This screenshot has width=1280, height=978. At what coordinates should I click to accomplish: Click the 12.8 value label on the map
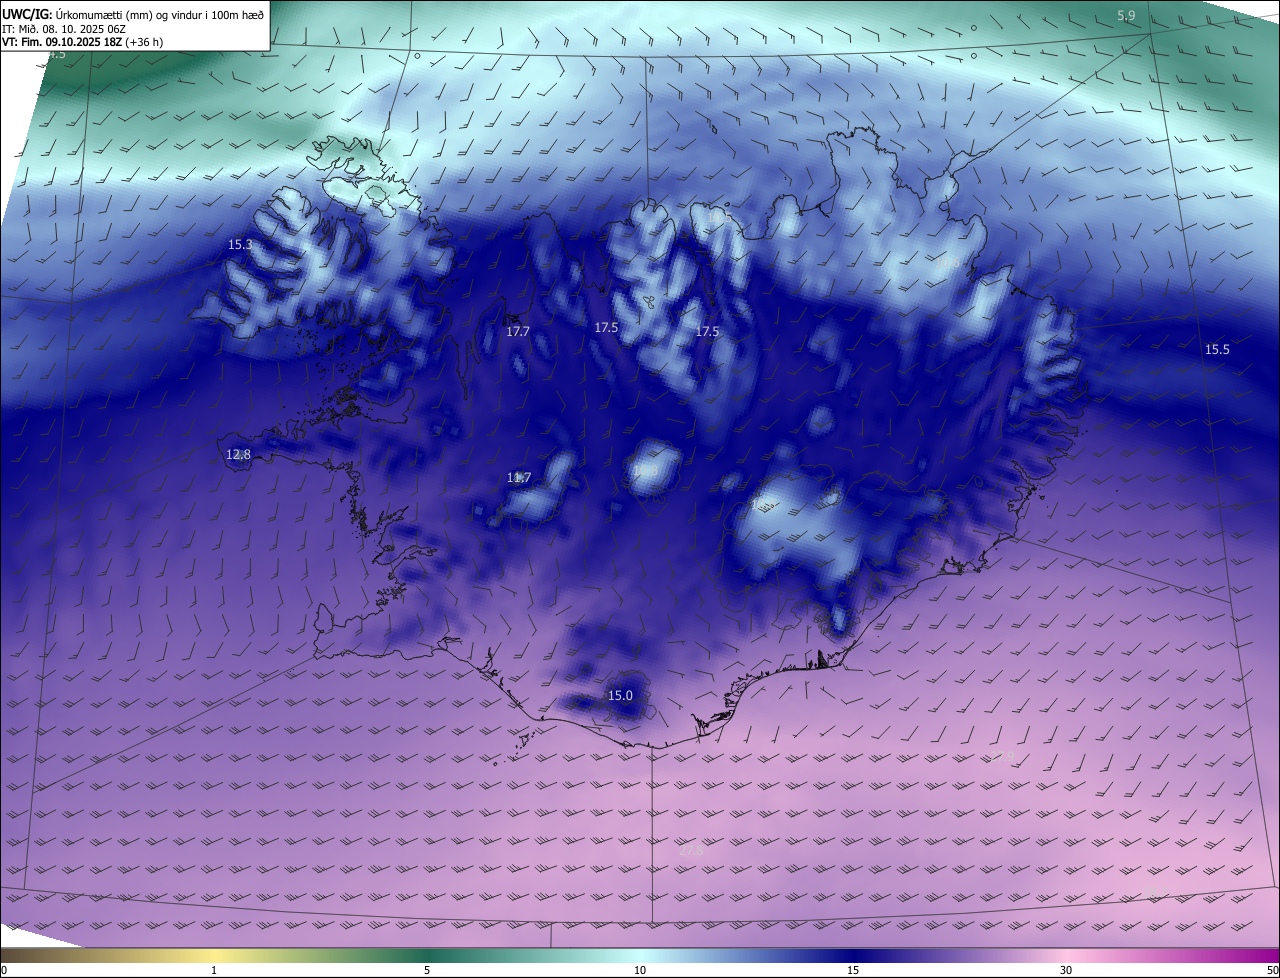pyautogui.click(x=238, y=454)
